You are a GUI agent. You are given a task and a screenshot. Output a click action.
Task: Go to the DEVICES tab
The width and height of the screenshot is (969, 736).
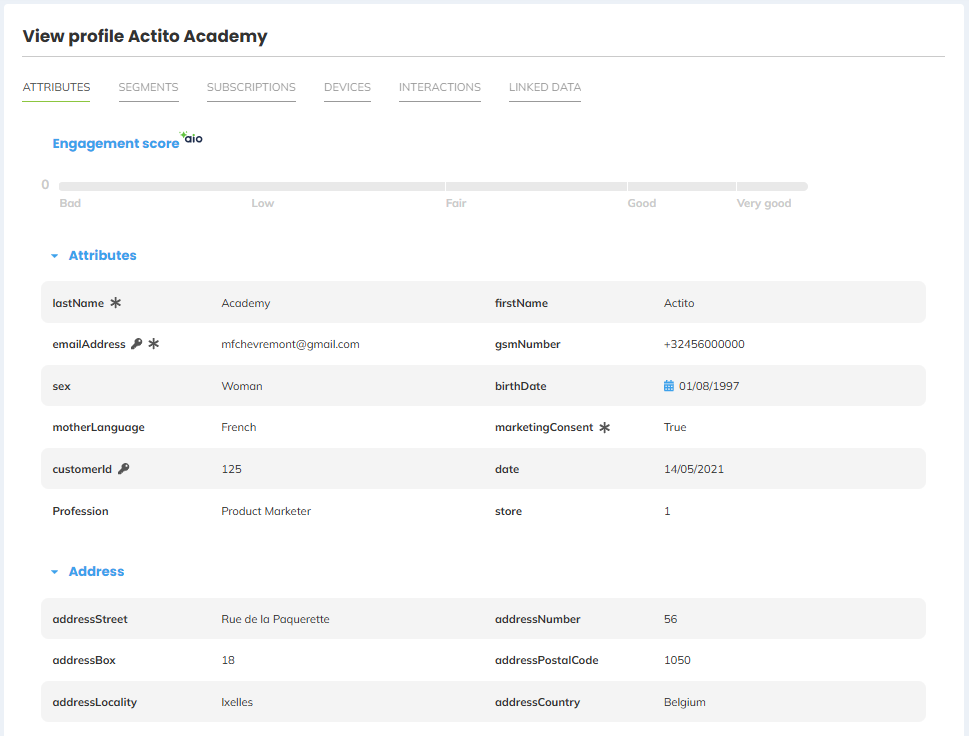coord(347,87)
